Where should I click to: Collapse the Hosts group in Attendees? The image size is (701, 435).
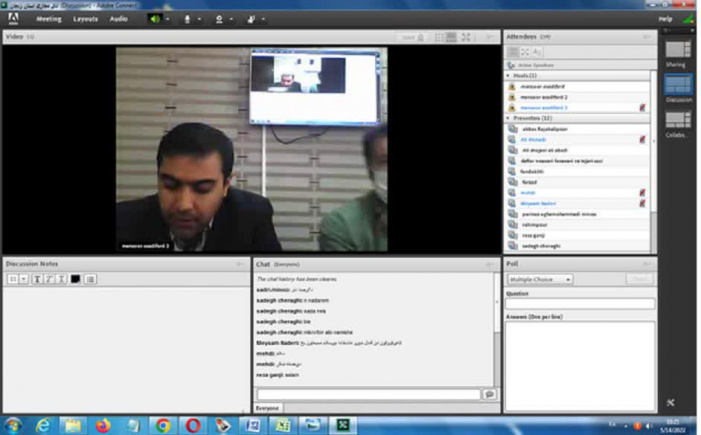point(510,75)
